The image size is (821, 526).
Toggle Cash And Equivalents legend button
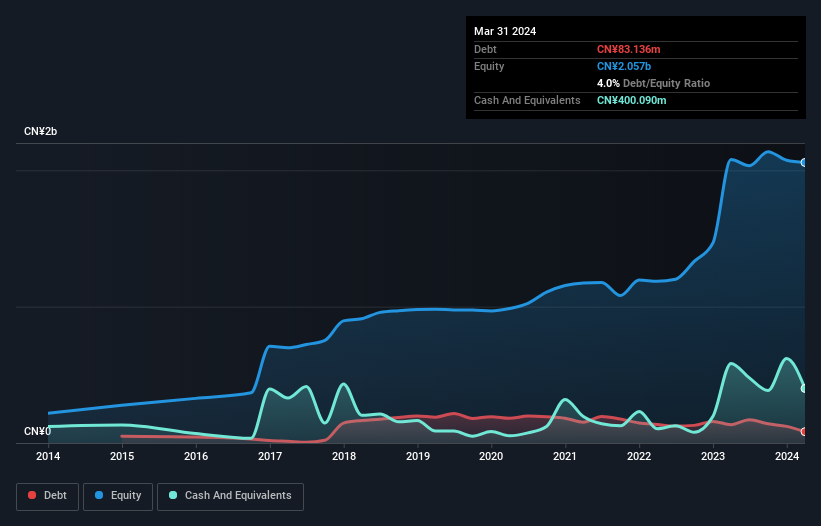point(230,496)
